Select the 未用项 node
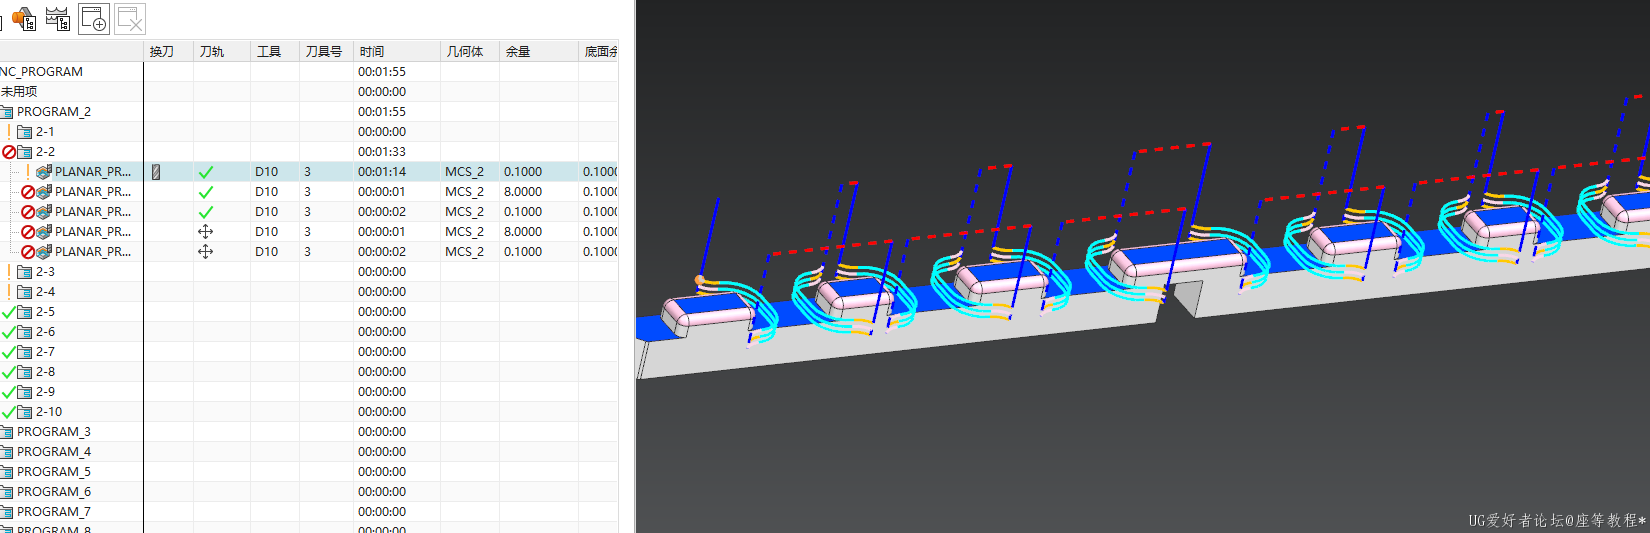The height and width of the screenshot is (533, 1650). tap(19, 92)
